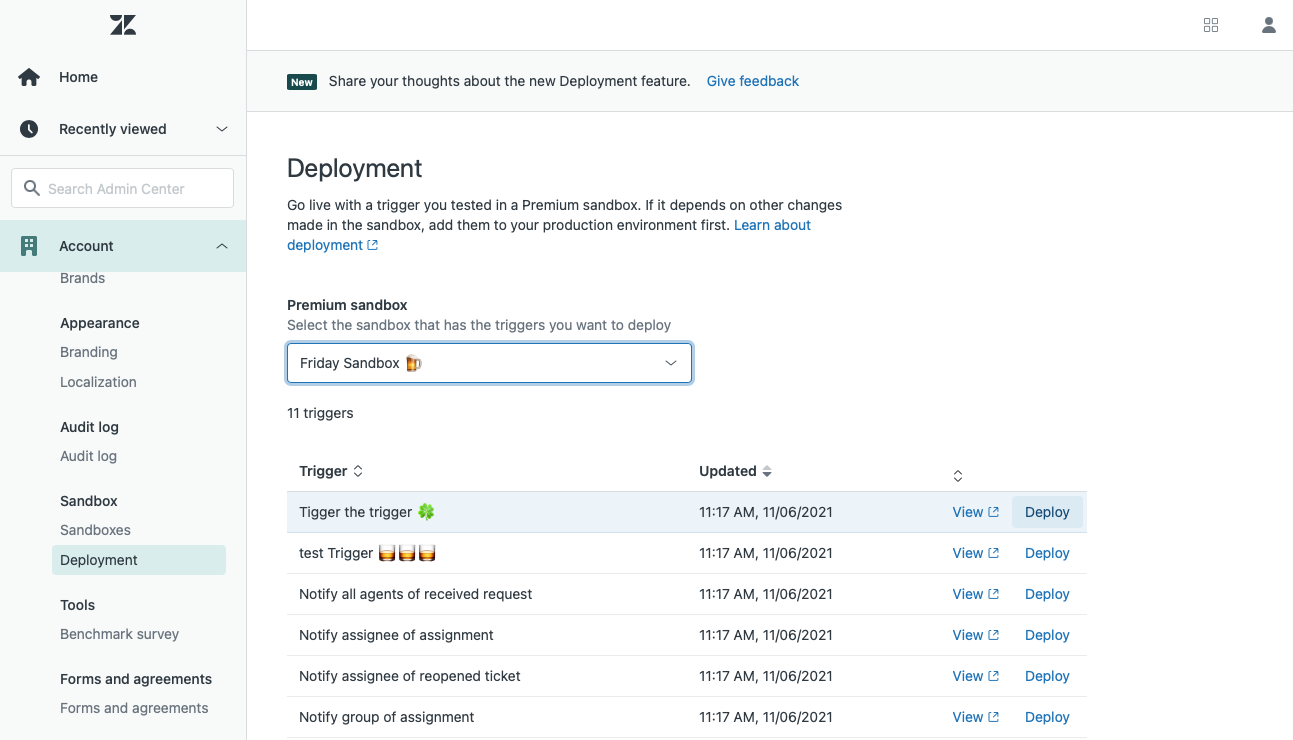This screenshot has width=1293, height=740.
Task: Click the Give feedback link
Action: tap(752, 81)
